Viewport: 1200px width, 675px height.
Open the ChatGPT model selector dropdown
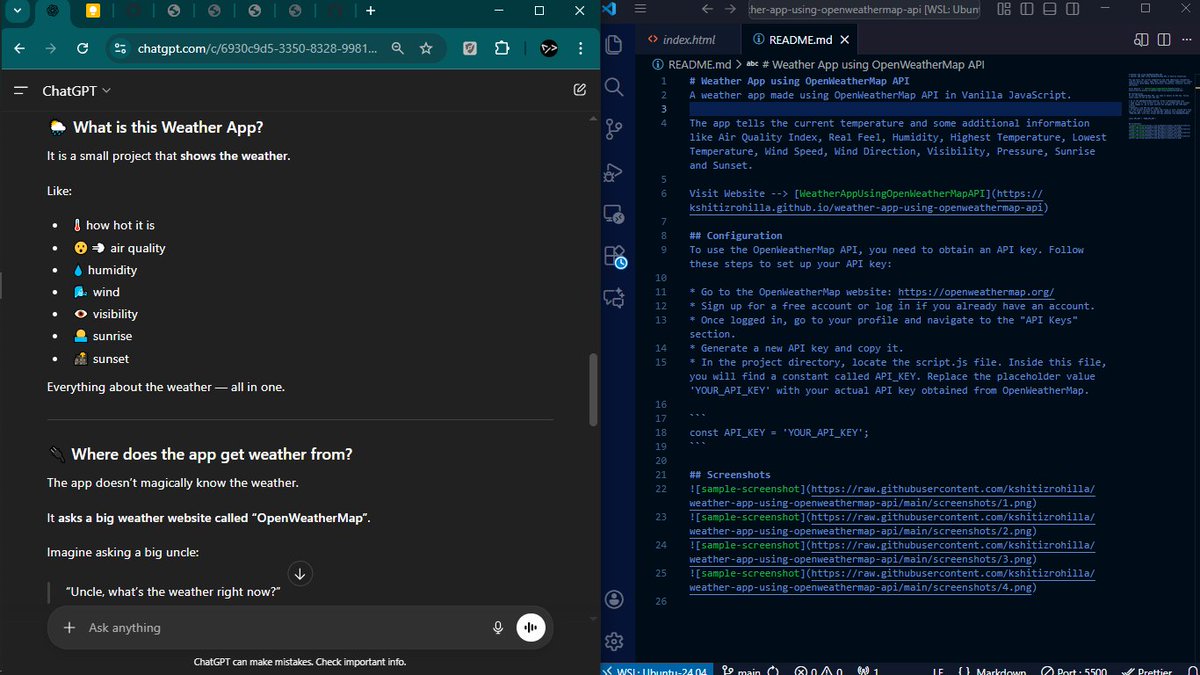[x=77, y=90]
